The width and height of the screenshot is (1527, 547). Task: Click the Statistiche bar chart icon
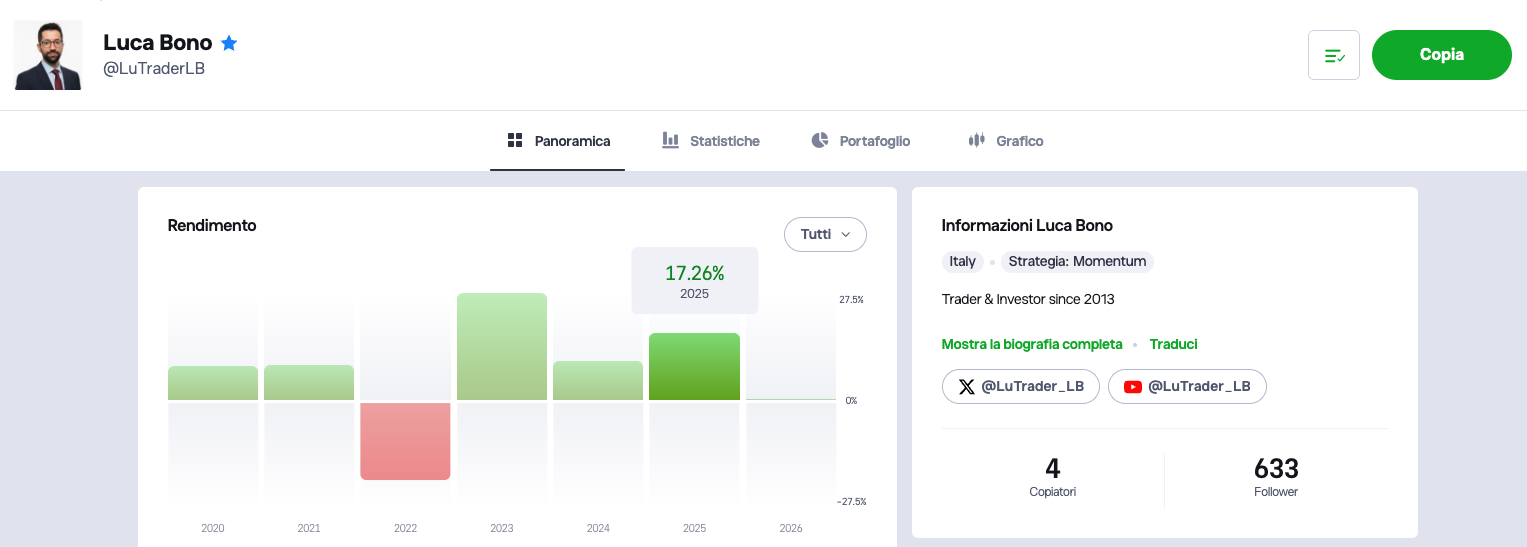click(x=671, y=140)
